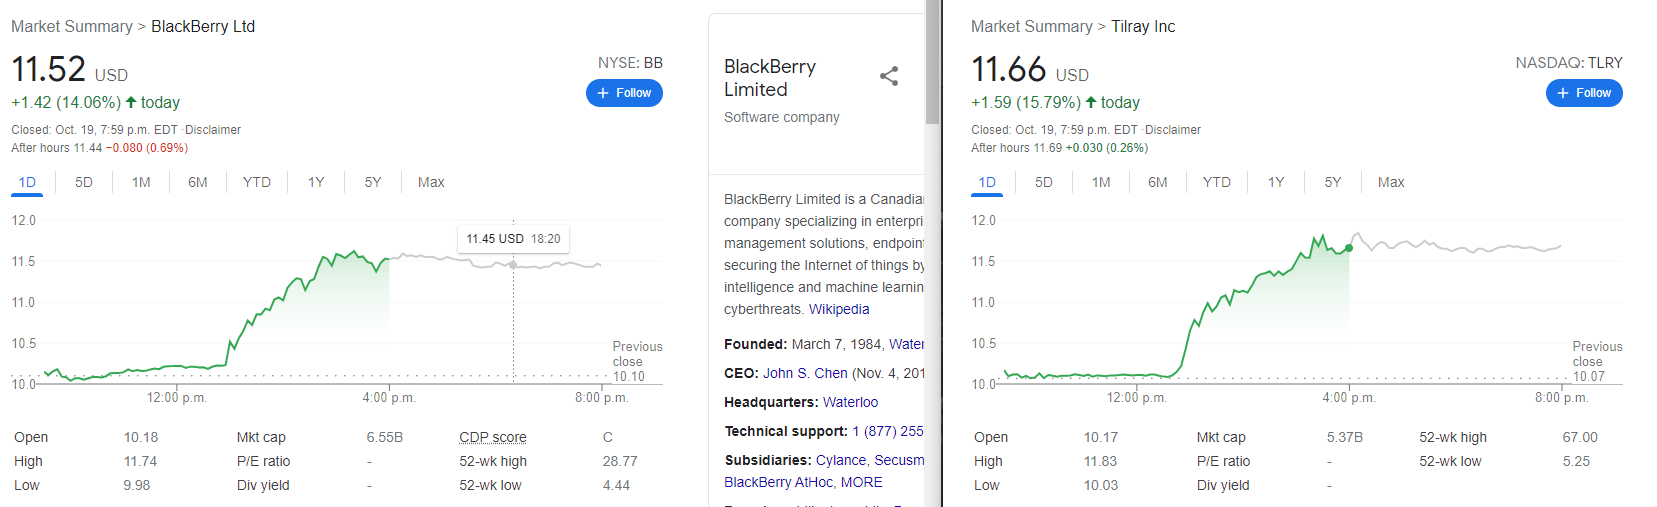Viewport: 1657px width, 507px height.
Task: Click the Market Summary breadcrumb for Tilray
Action: pos(1032,26)
